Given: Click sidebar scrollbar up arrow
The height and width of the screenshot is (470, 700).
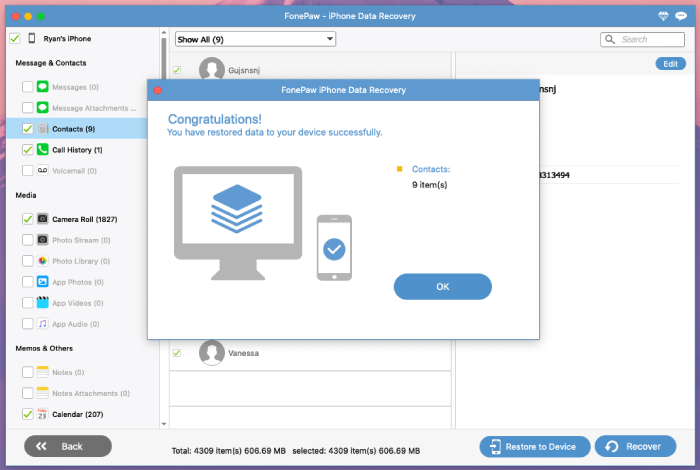Looking at the screenshot, I should [x=164, y=33].
